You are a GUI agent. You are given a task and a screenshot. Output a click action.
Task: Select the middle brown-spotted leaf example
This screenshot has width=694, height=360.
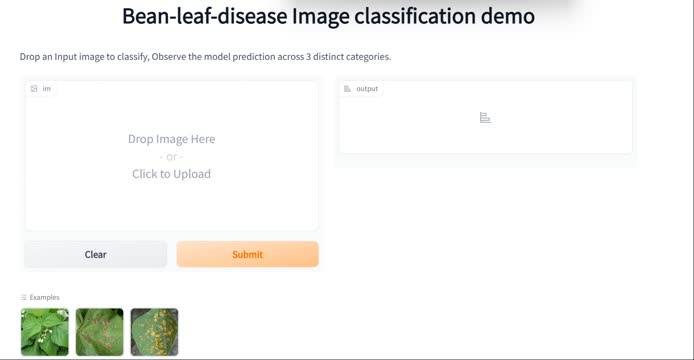click(x=100, y=332)
